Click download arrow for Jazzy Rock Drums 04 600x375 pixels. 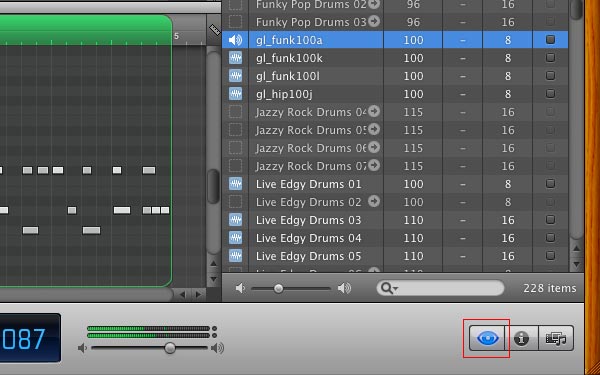point(374,111)
